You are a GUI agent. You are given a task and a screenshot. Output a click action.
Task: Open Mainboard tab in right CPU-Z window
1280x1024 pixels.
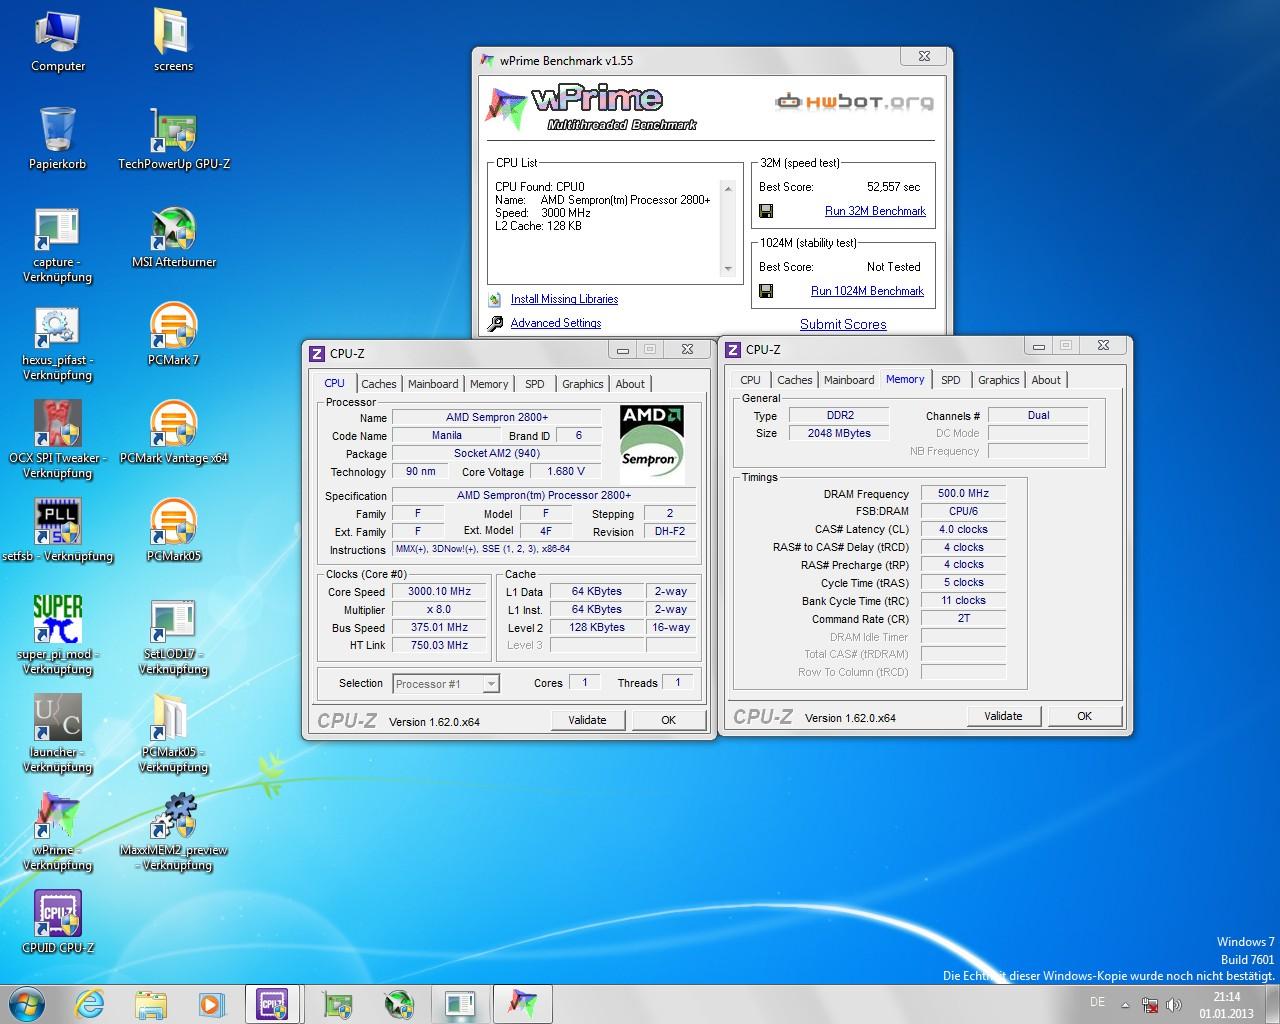(849, 380)
